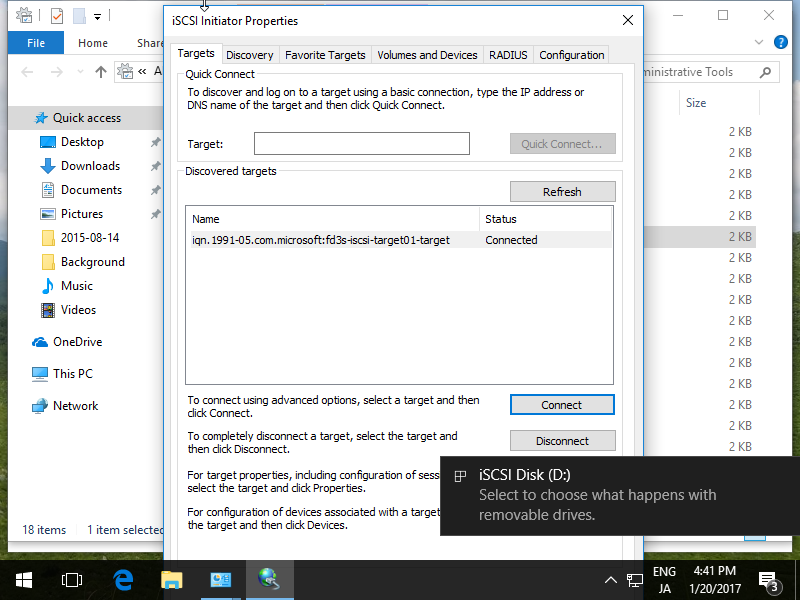The image size is (800, 600).
Task: Open the Windows Start menu
Action: (23, 580)
